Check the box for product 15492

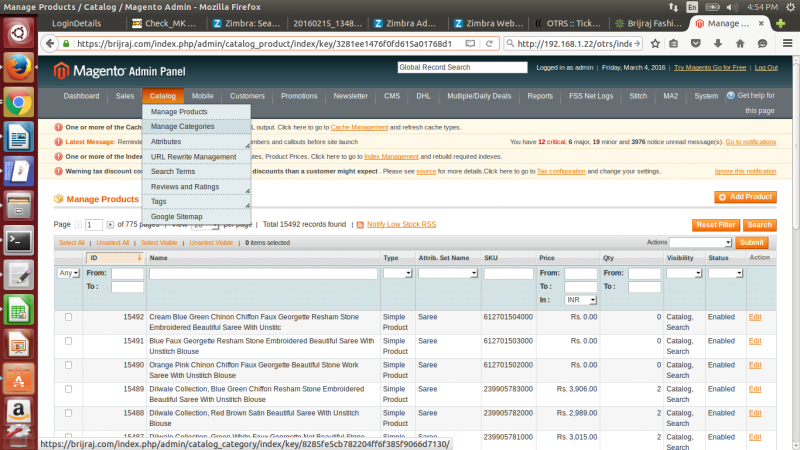(68, 317)
